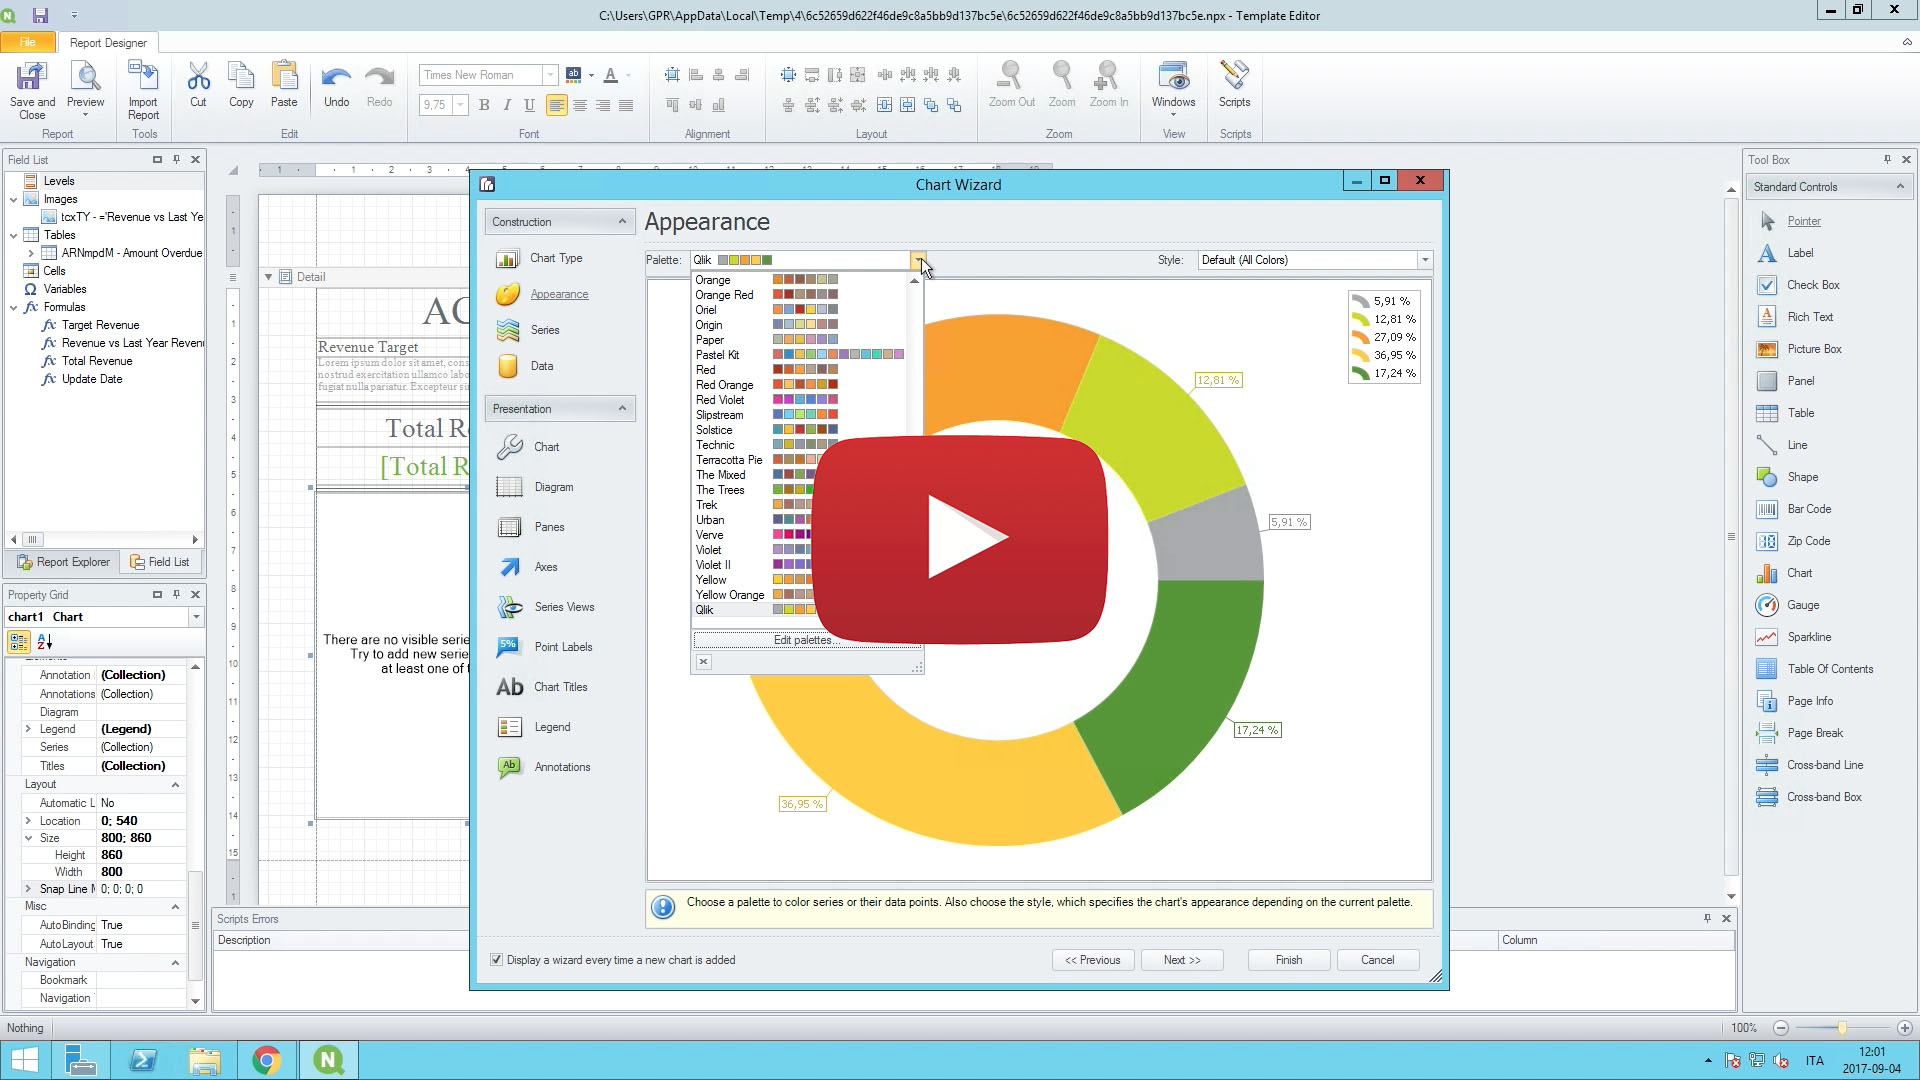Click the Previous button
1920x1080 pixels.
click(x=1092, y=960)
